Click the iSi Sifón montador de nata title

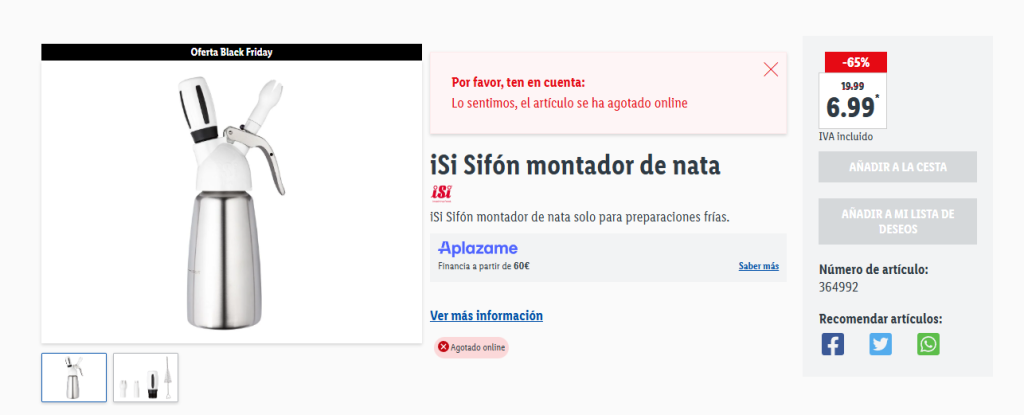click(574, 166)
